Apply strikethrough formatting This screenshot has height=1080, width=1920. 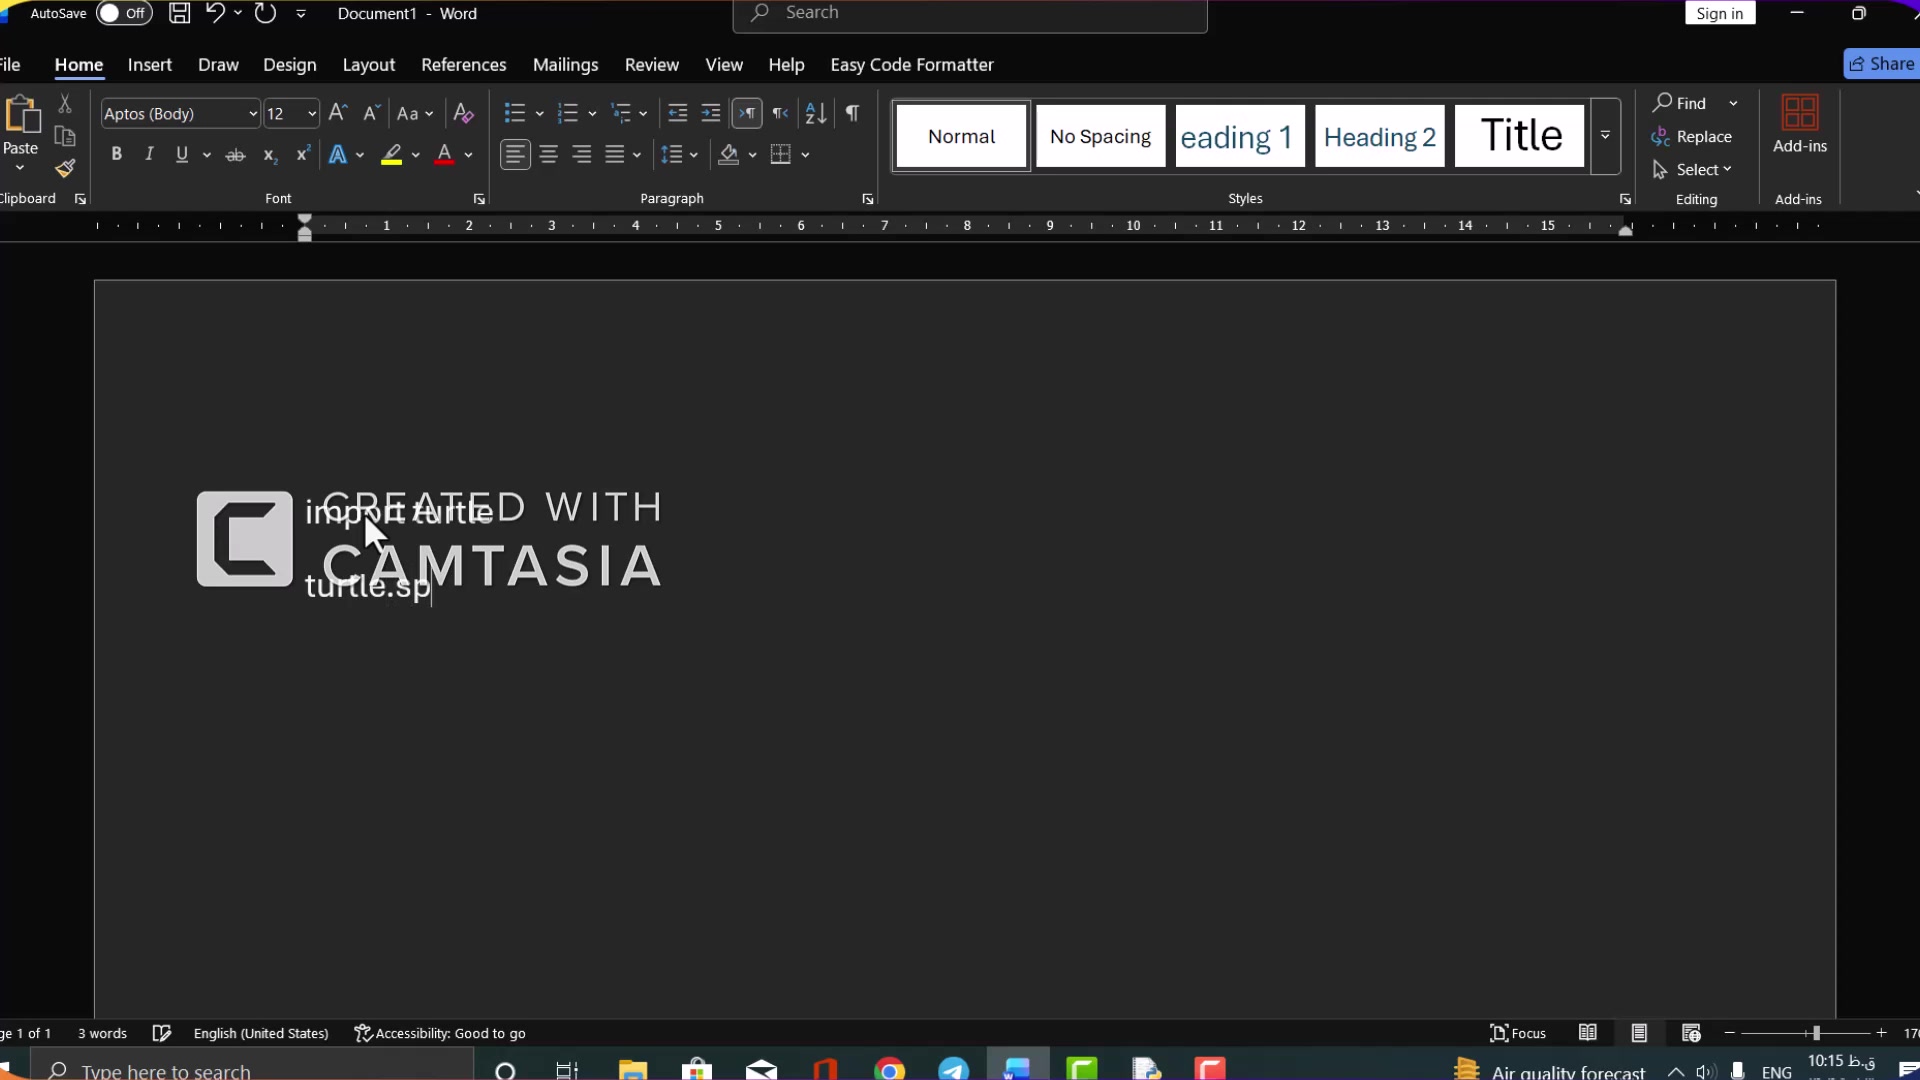(235, 155)
